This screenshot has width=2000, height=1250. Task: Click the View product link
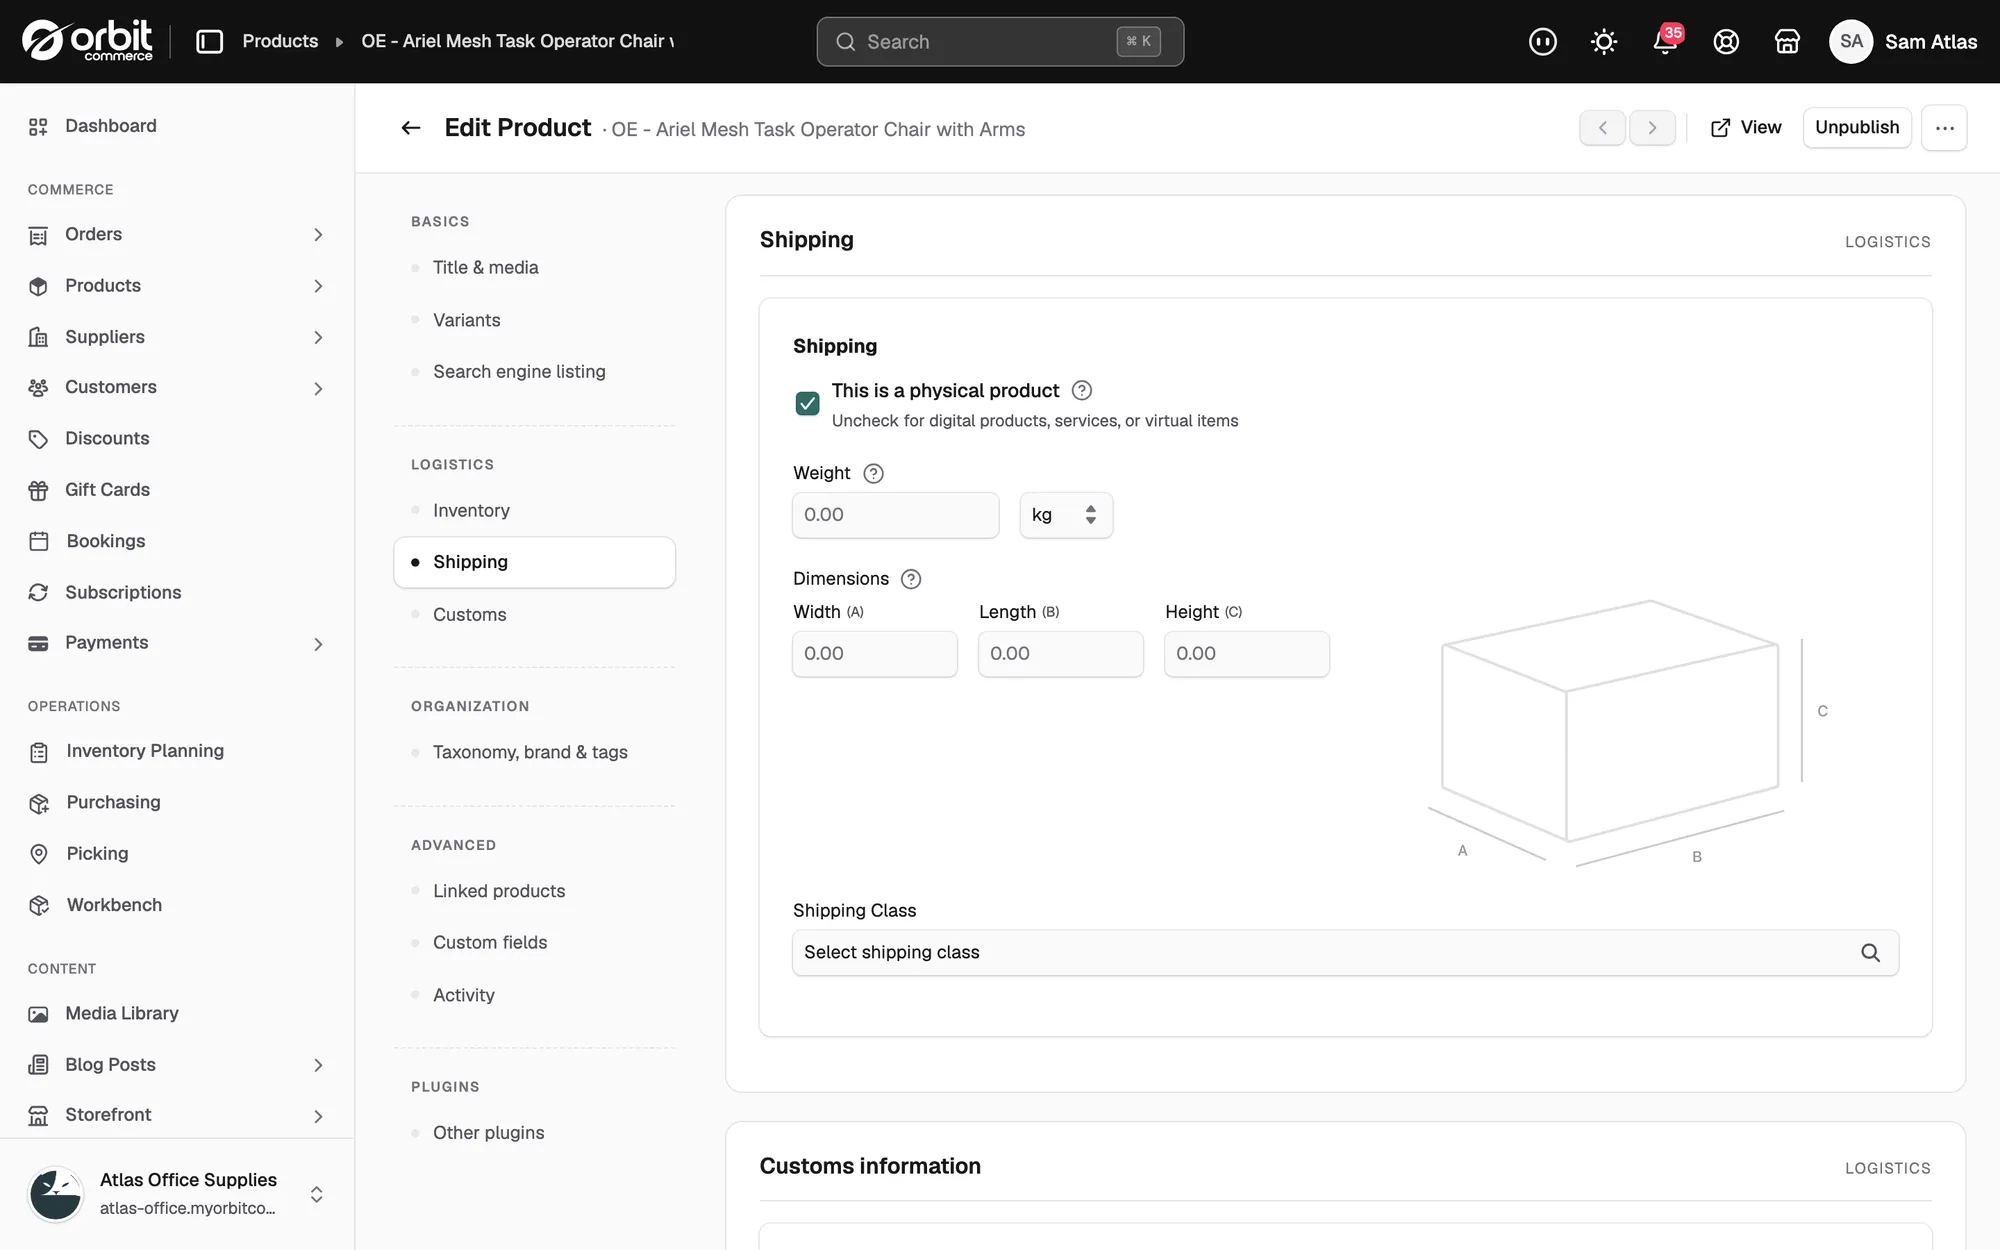point(1746,128)
